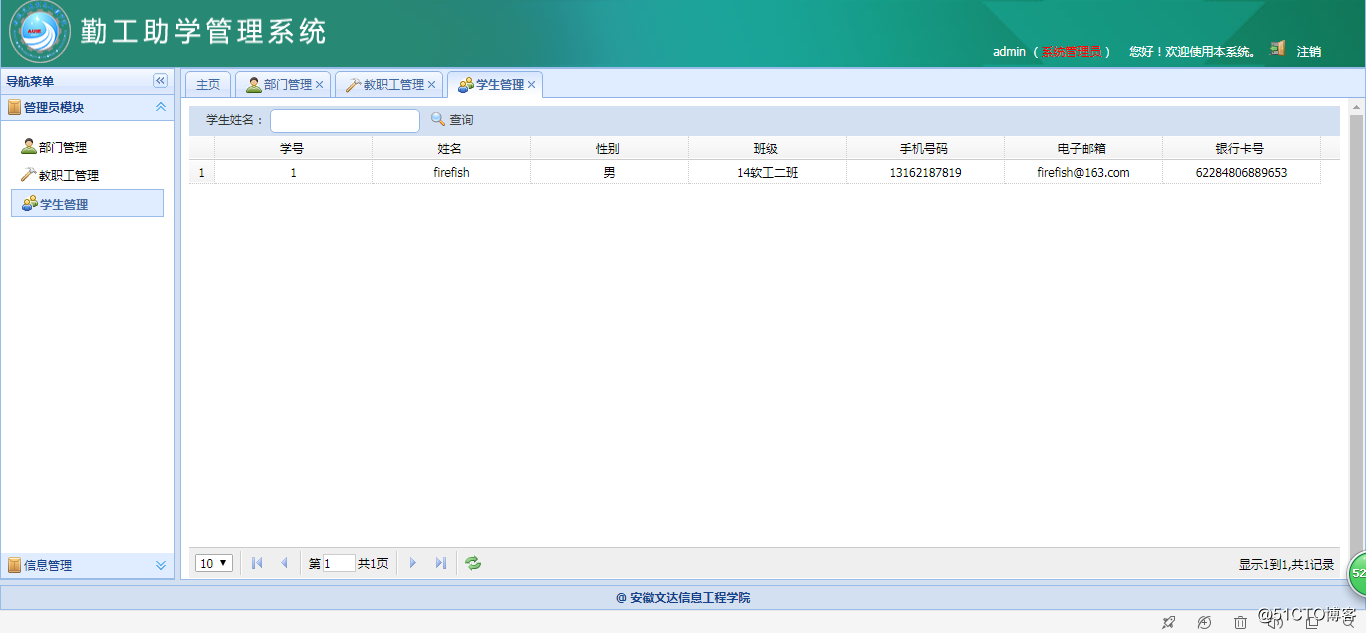Screen dimensions: 1366x633
Task: Refresh the student table
Action: pyautogui.click(x=473, y=563)
